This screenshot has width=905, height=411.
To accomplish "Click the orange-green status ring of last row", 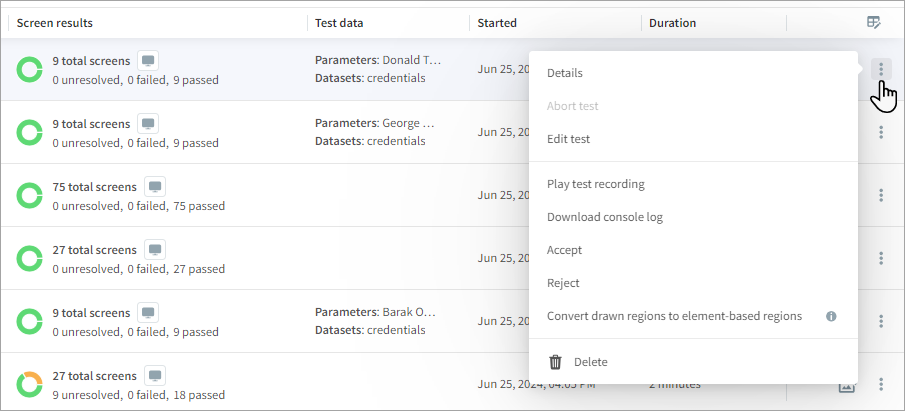I will pyautogui.click(x=29, y=384).
